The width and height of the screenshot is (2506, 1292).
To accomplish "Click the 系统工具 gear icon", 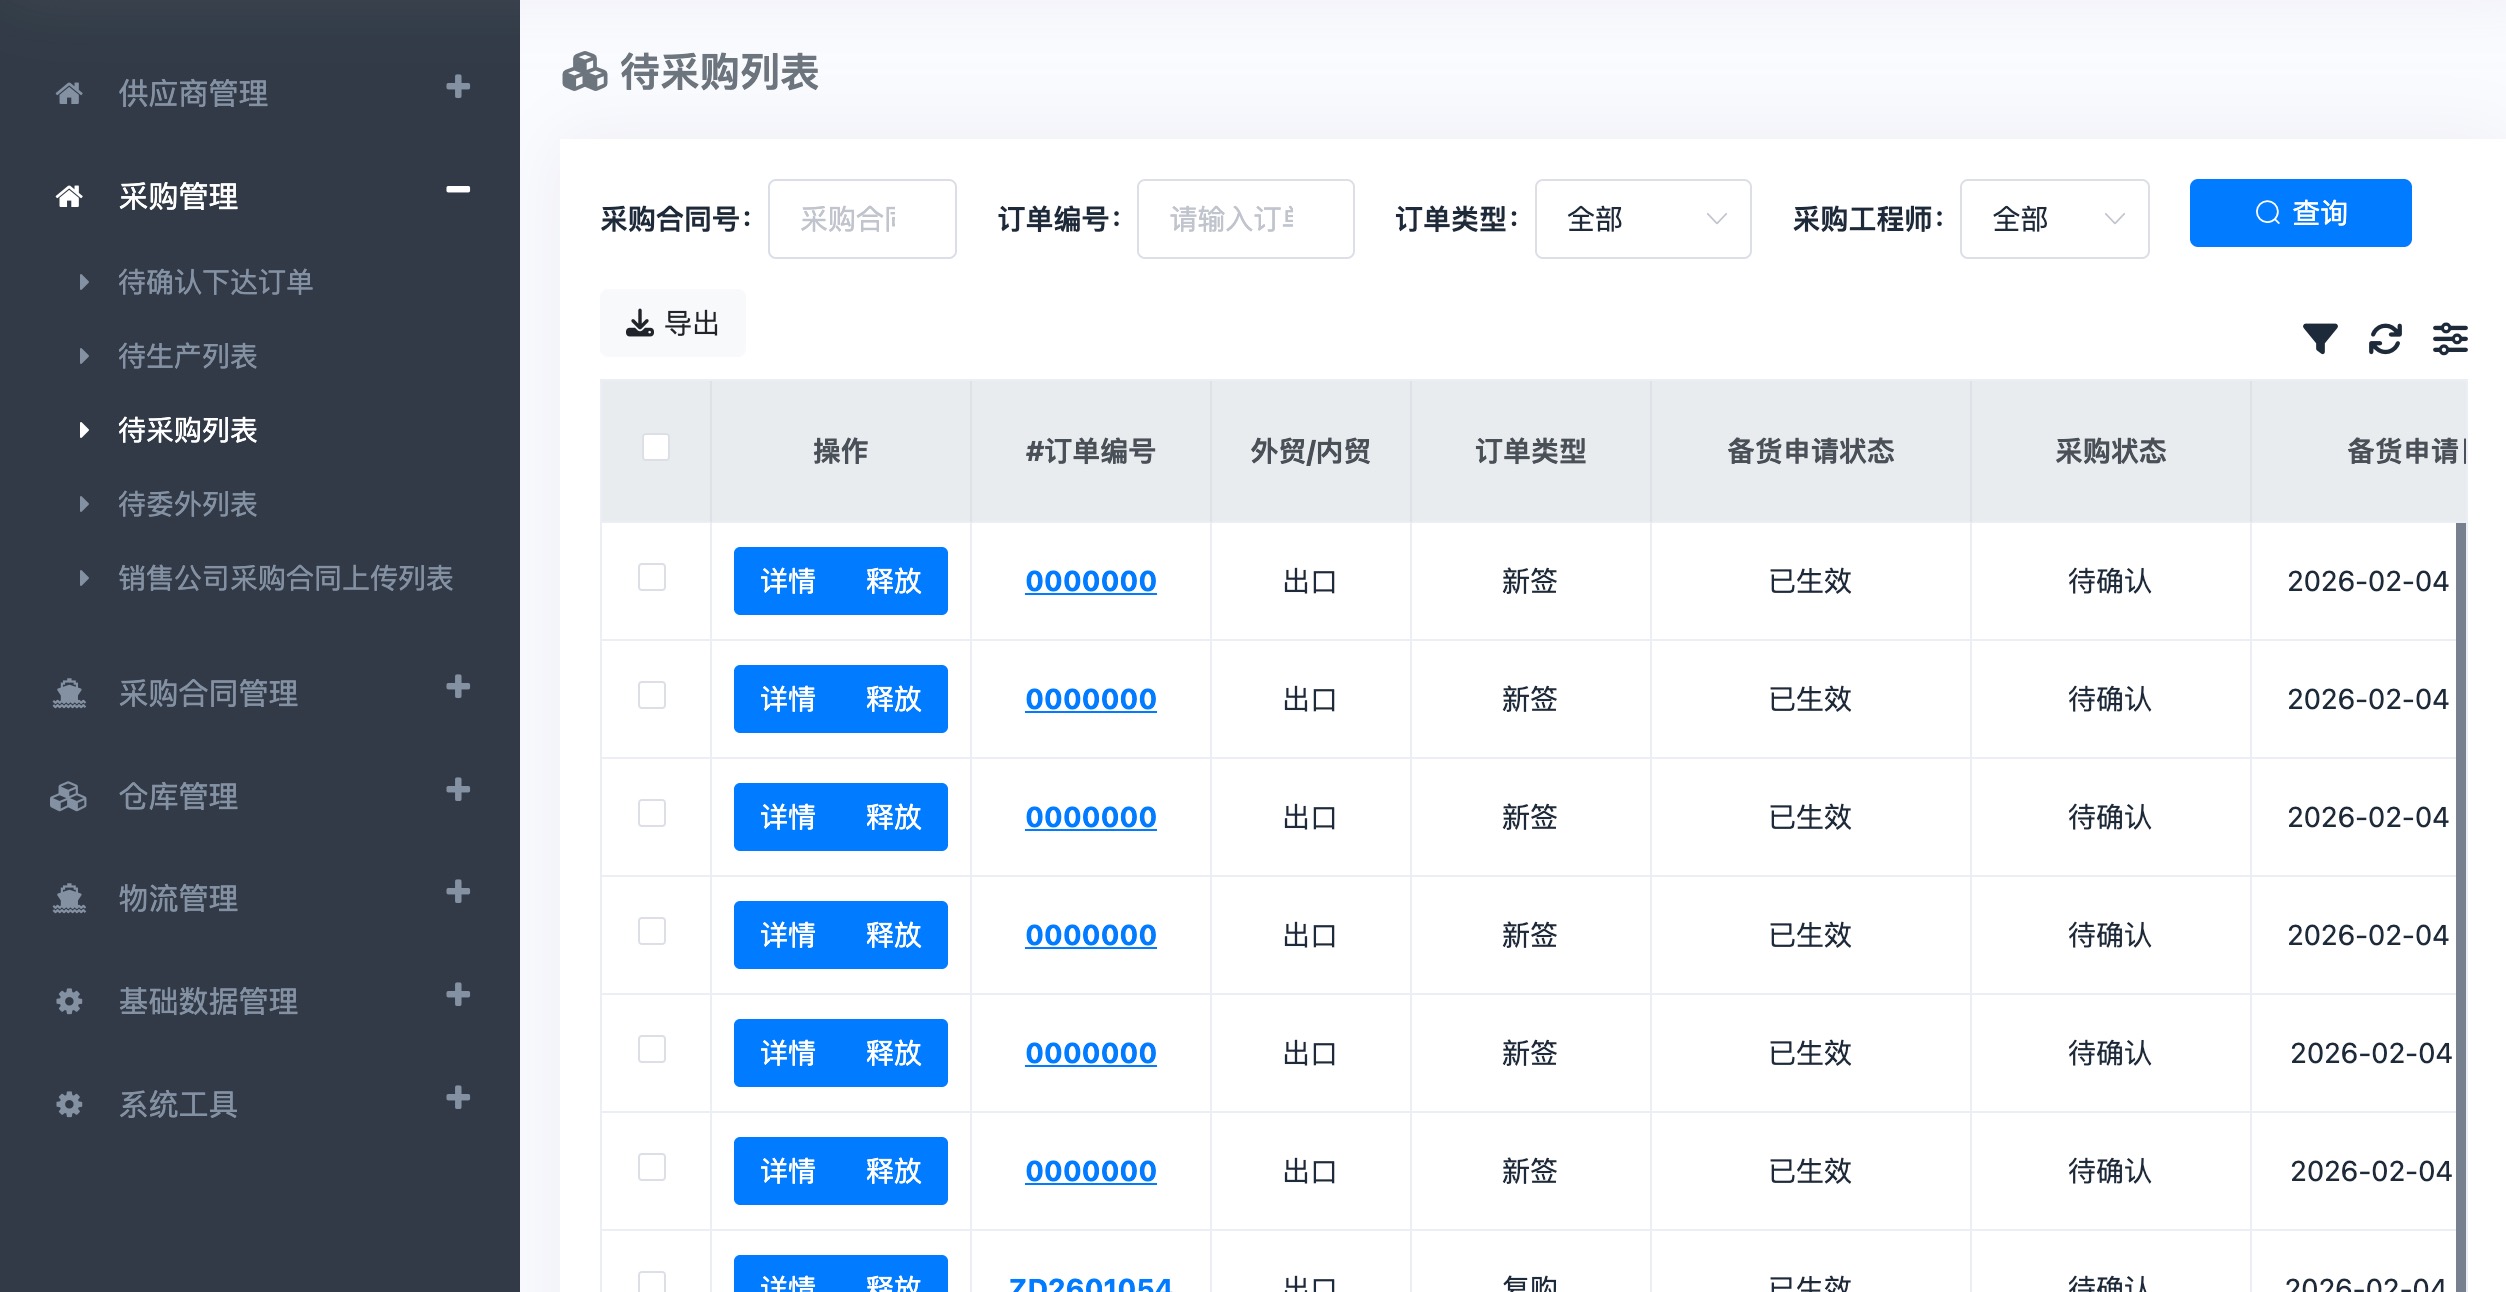I will [69, 1104].
